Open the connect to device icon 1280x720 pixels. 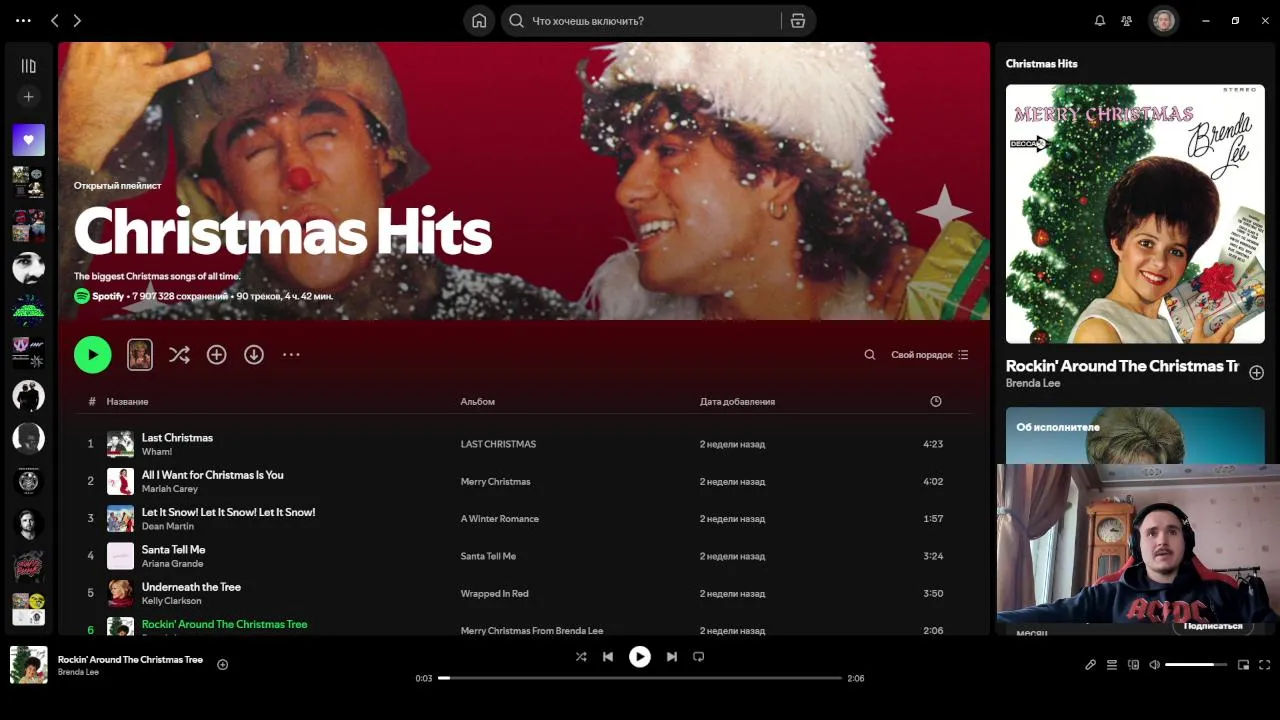pos(1133,665)
